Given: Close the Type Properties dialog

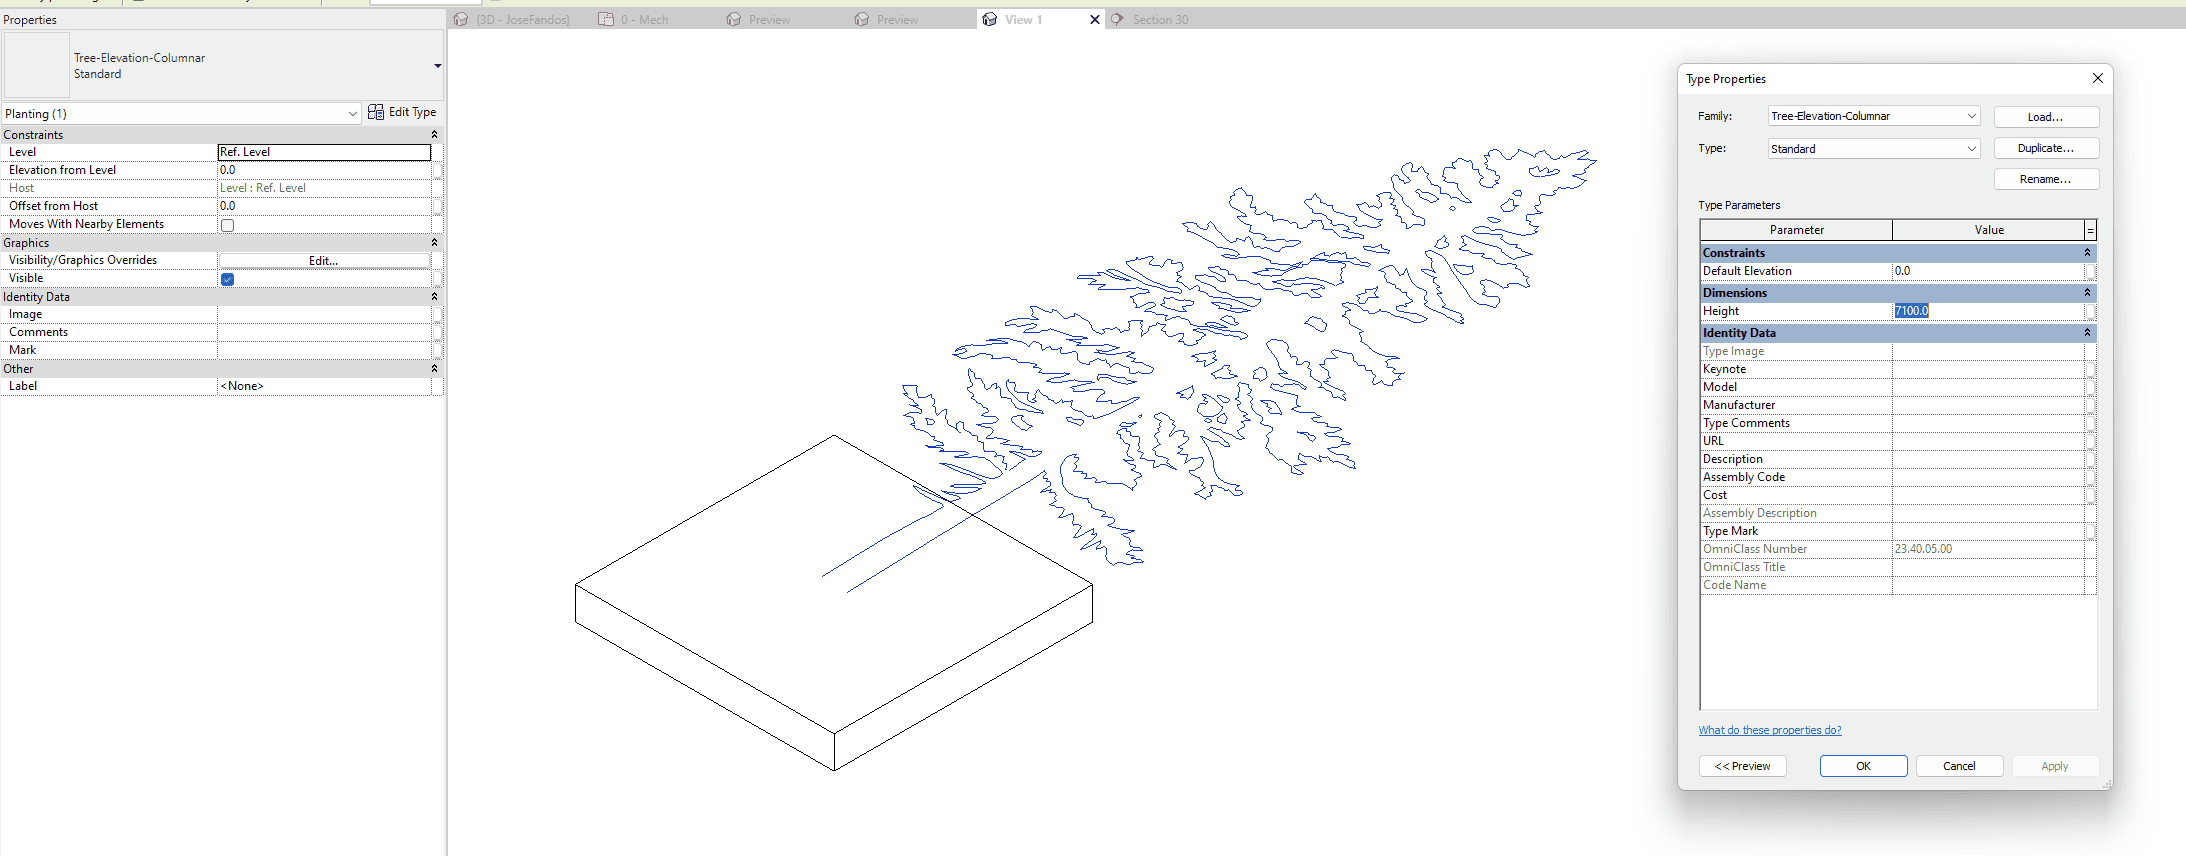Looking at the screenshot, I should click(x=2098, y=78).
